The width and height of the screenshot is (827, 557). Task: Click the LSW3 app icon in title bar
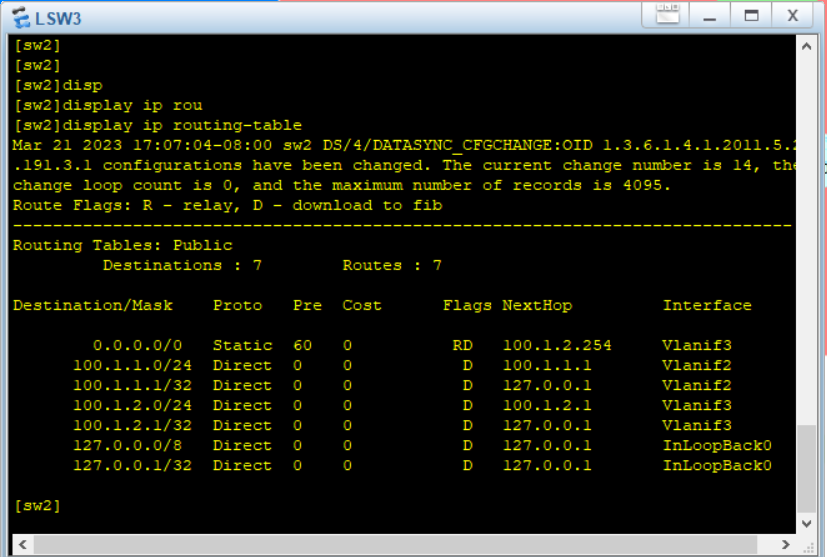[21, 17]
